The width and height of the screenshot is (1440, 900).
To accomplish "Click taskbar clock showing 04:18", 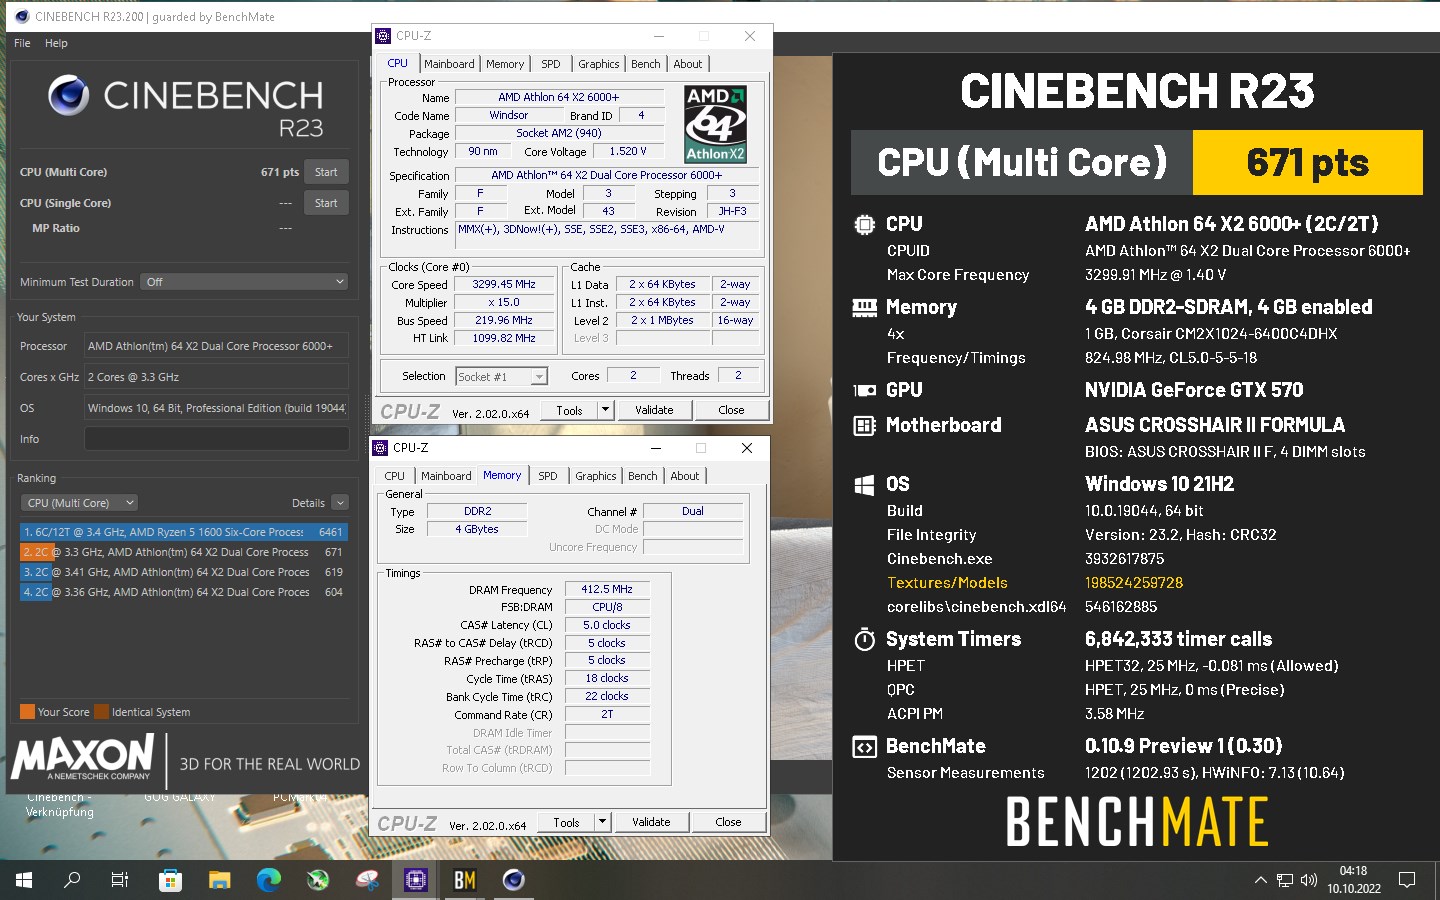I will (x=1354, y=880).
